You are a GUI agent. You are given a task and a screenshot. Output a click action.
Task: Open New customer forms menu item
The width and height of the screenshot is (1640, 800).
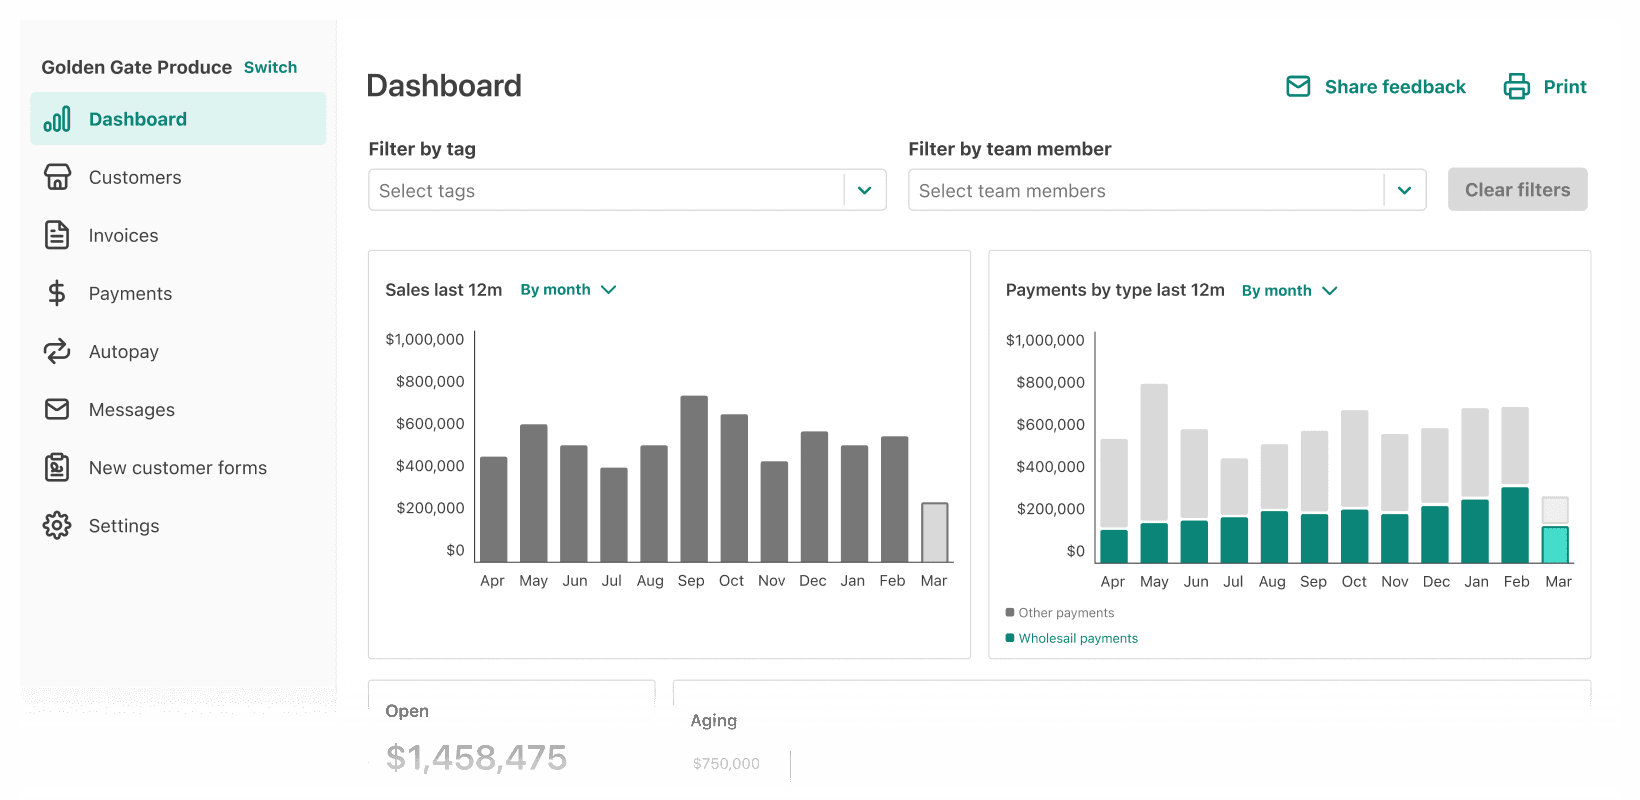[x=177, y=467]
